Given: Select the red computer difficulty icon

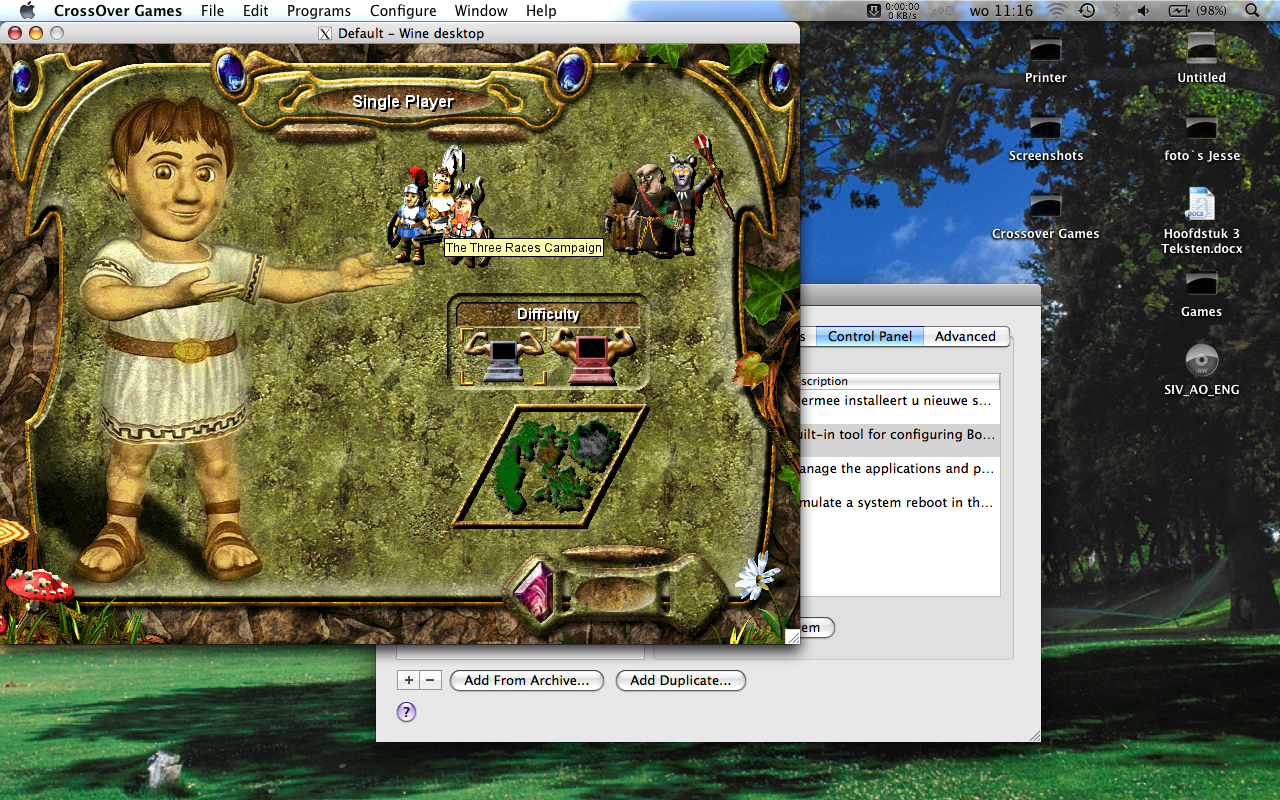Looking at the screenshot, I should pyautogui.click(x=594, y=357).
